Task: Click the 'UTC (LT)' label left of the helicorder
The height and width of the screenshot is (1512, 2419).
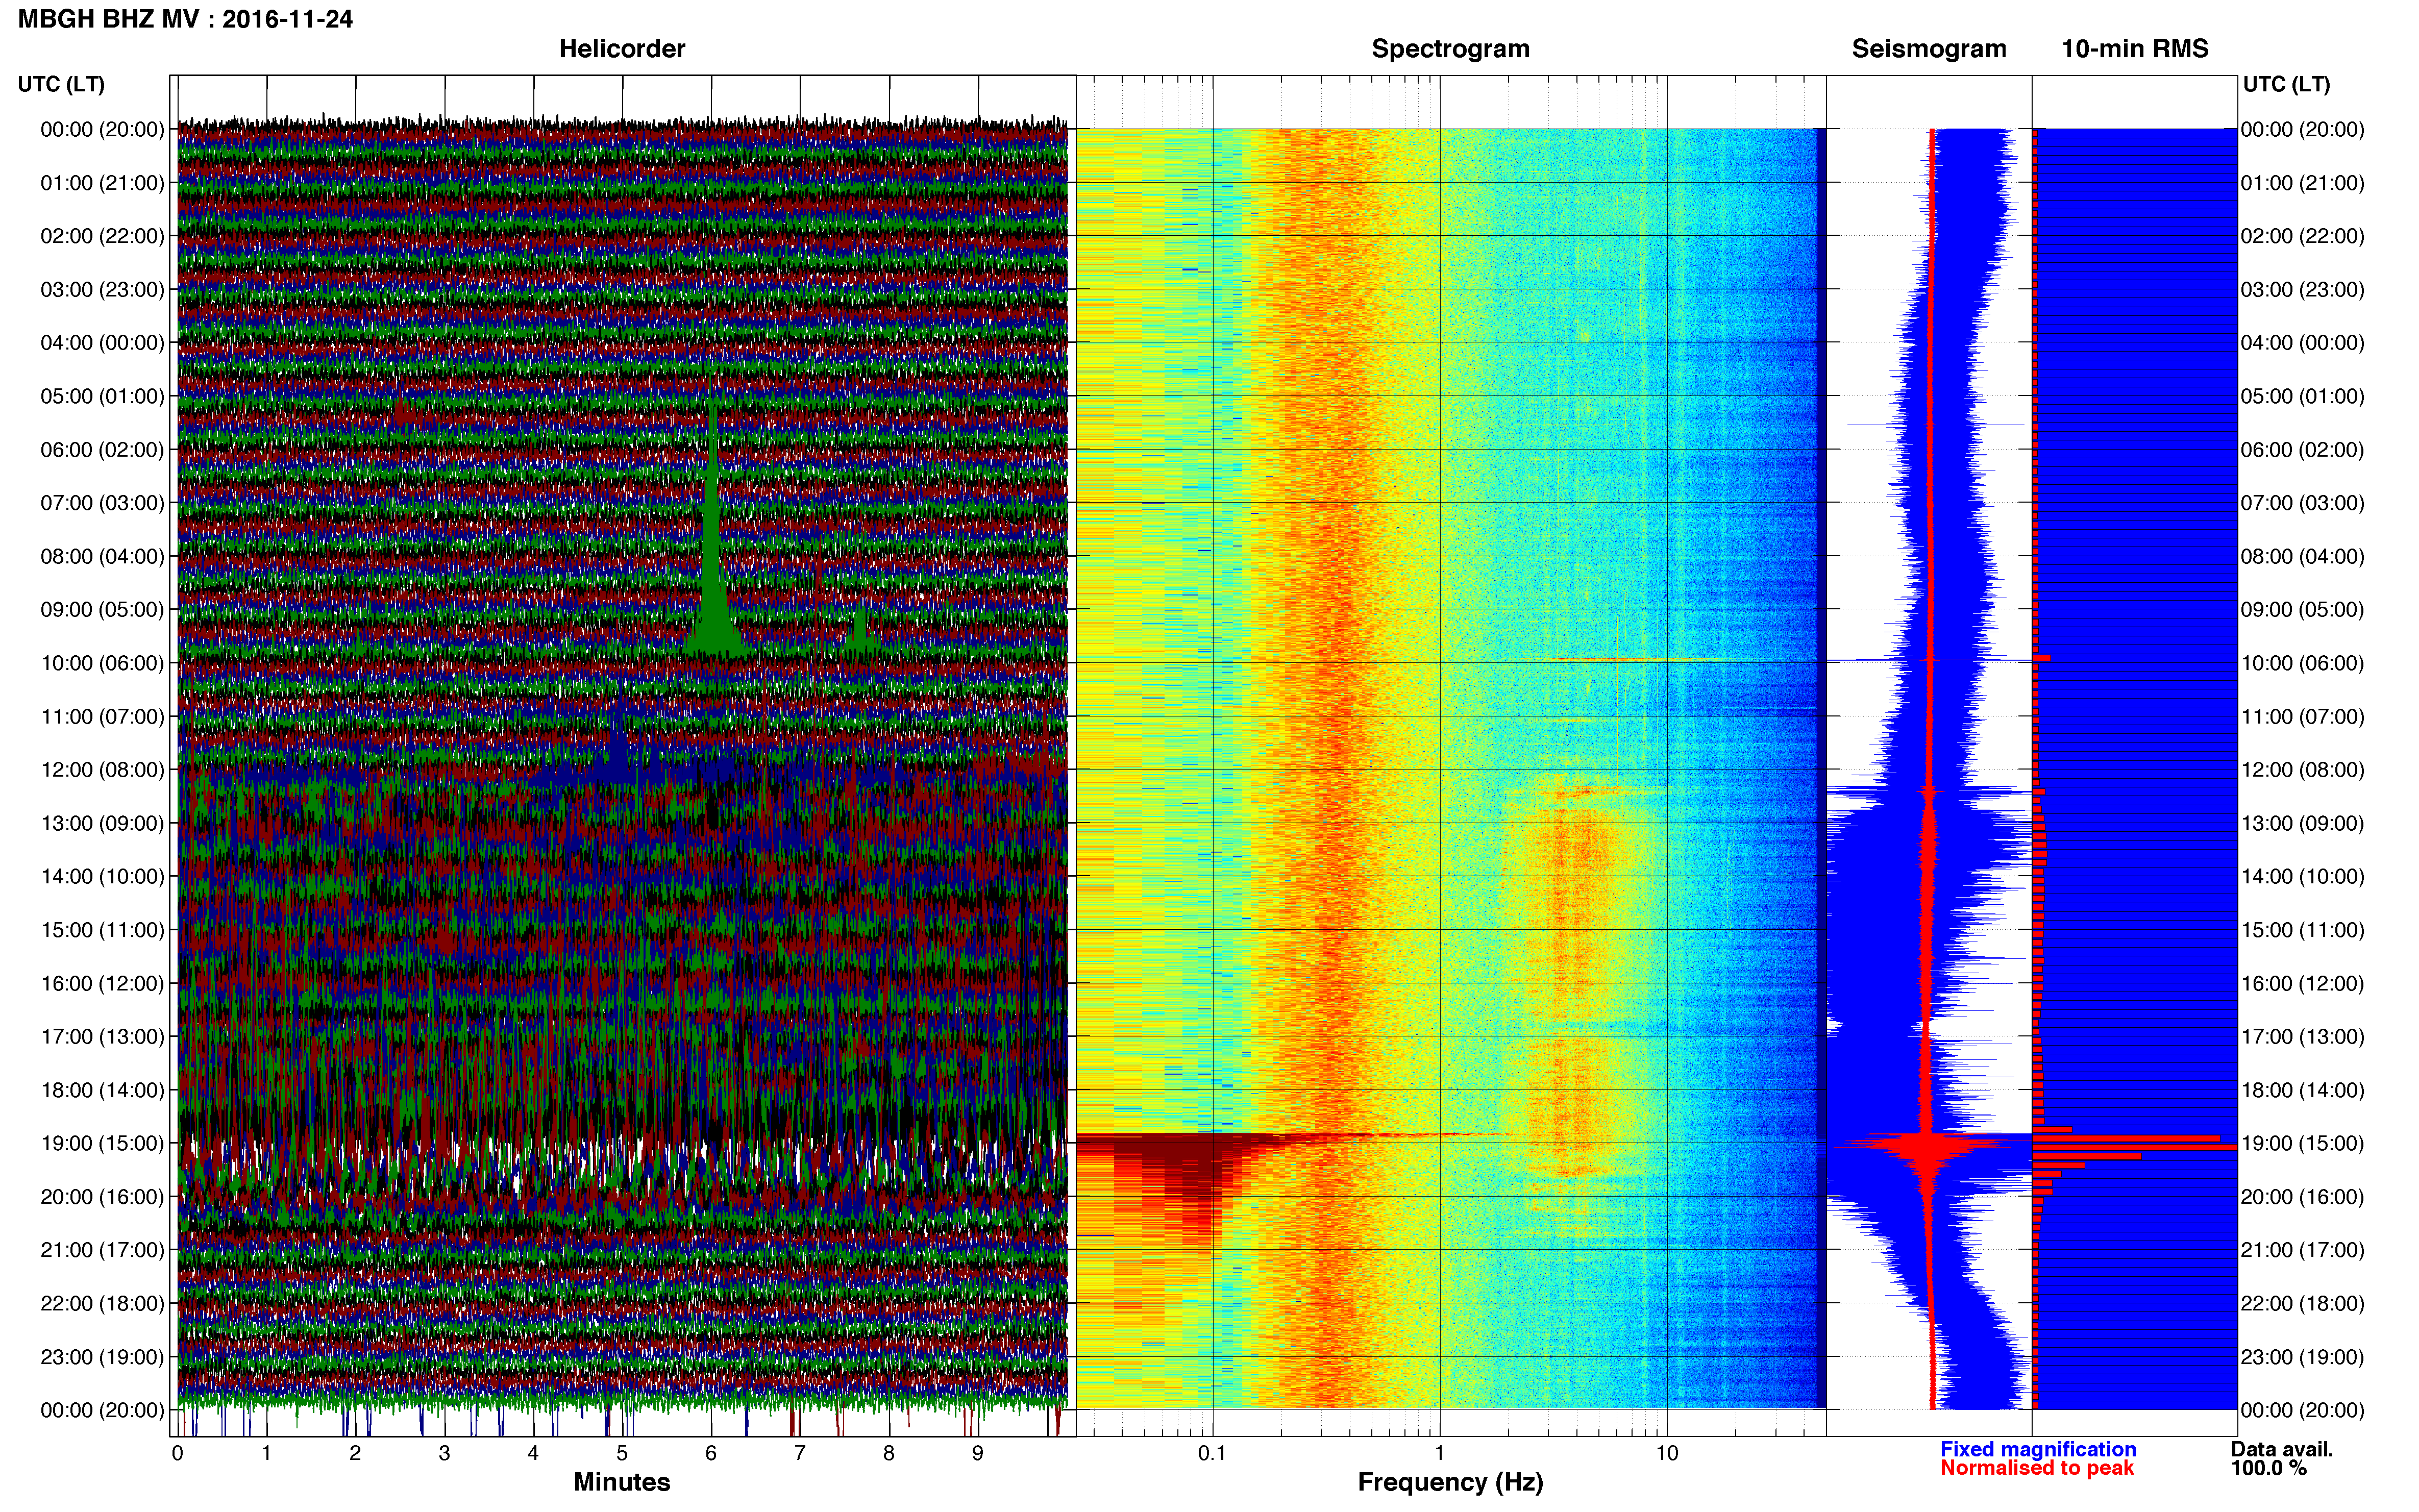Action: click(61, 84)
